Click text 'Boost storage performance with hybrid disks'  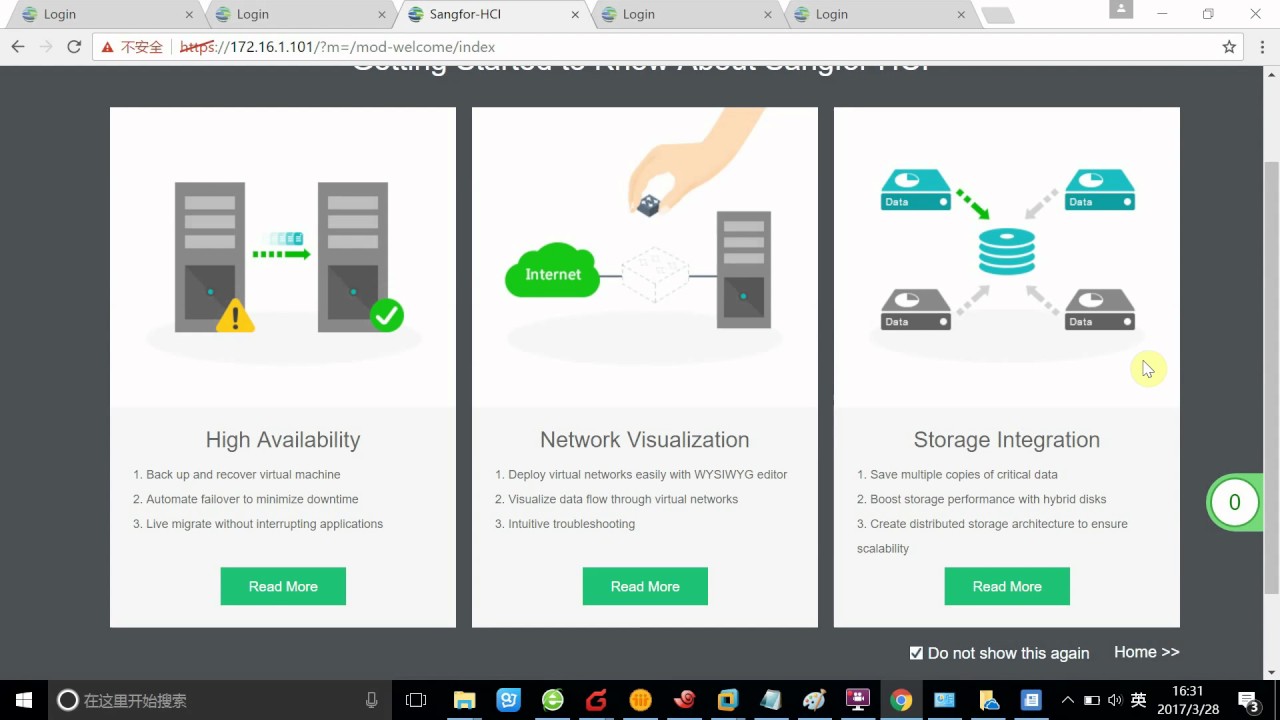pos(988,499)
